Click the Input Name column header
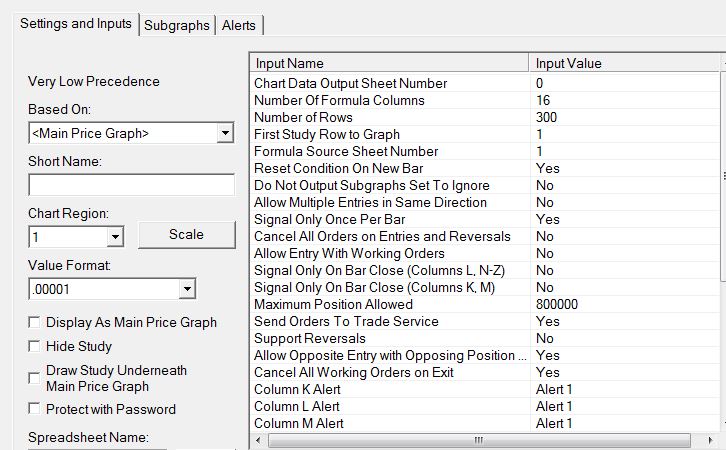This screenshot has height=450, width=726. (390, 63)
